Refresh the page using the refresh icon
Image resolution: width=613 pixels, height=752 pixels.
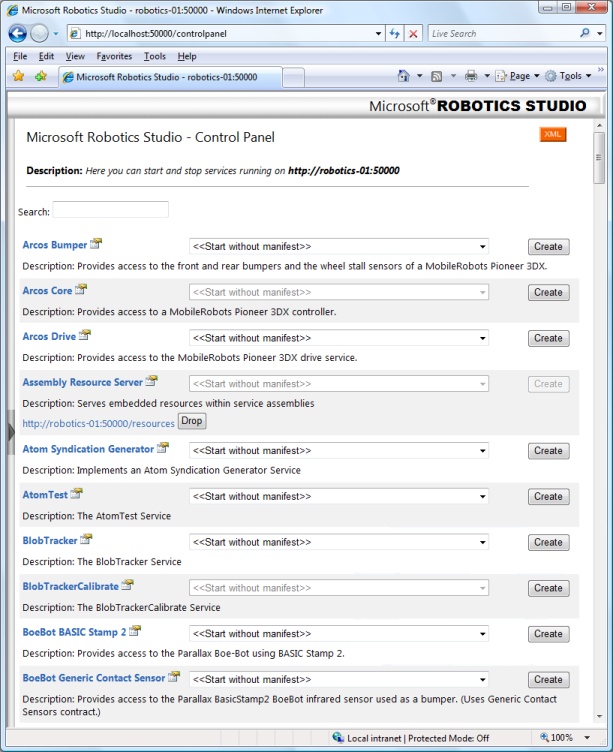coord(395,34)
